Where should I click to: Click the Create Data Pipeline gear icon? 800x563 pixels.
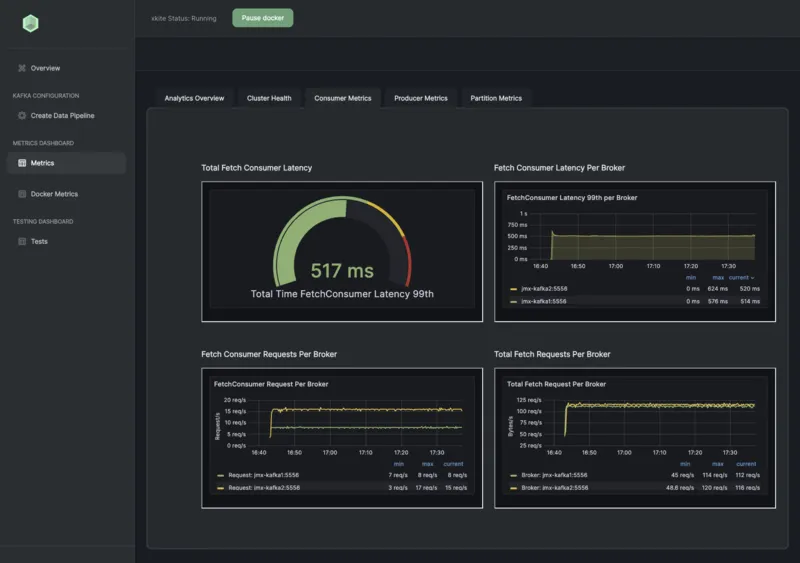point(22,116)
